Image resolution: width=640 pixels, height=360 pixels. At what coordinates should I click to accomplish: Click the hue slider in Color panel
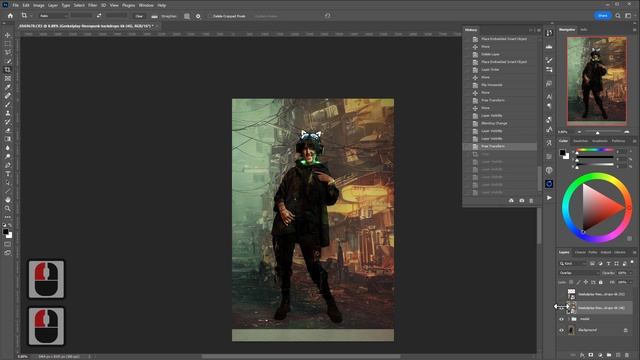pos(595,150)
